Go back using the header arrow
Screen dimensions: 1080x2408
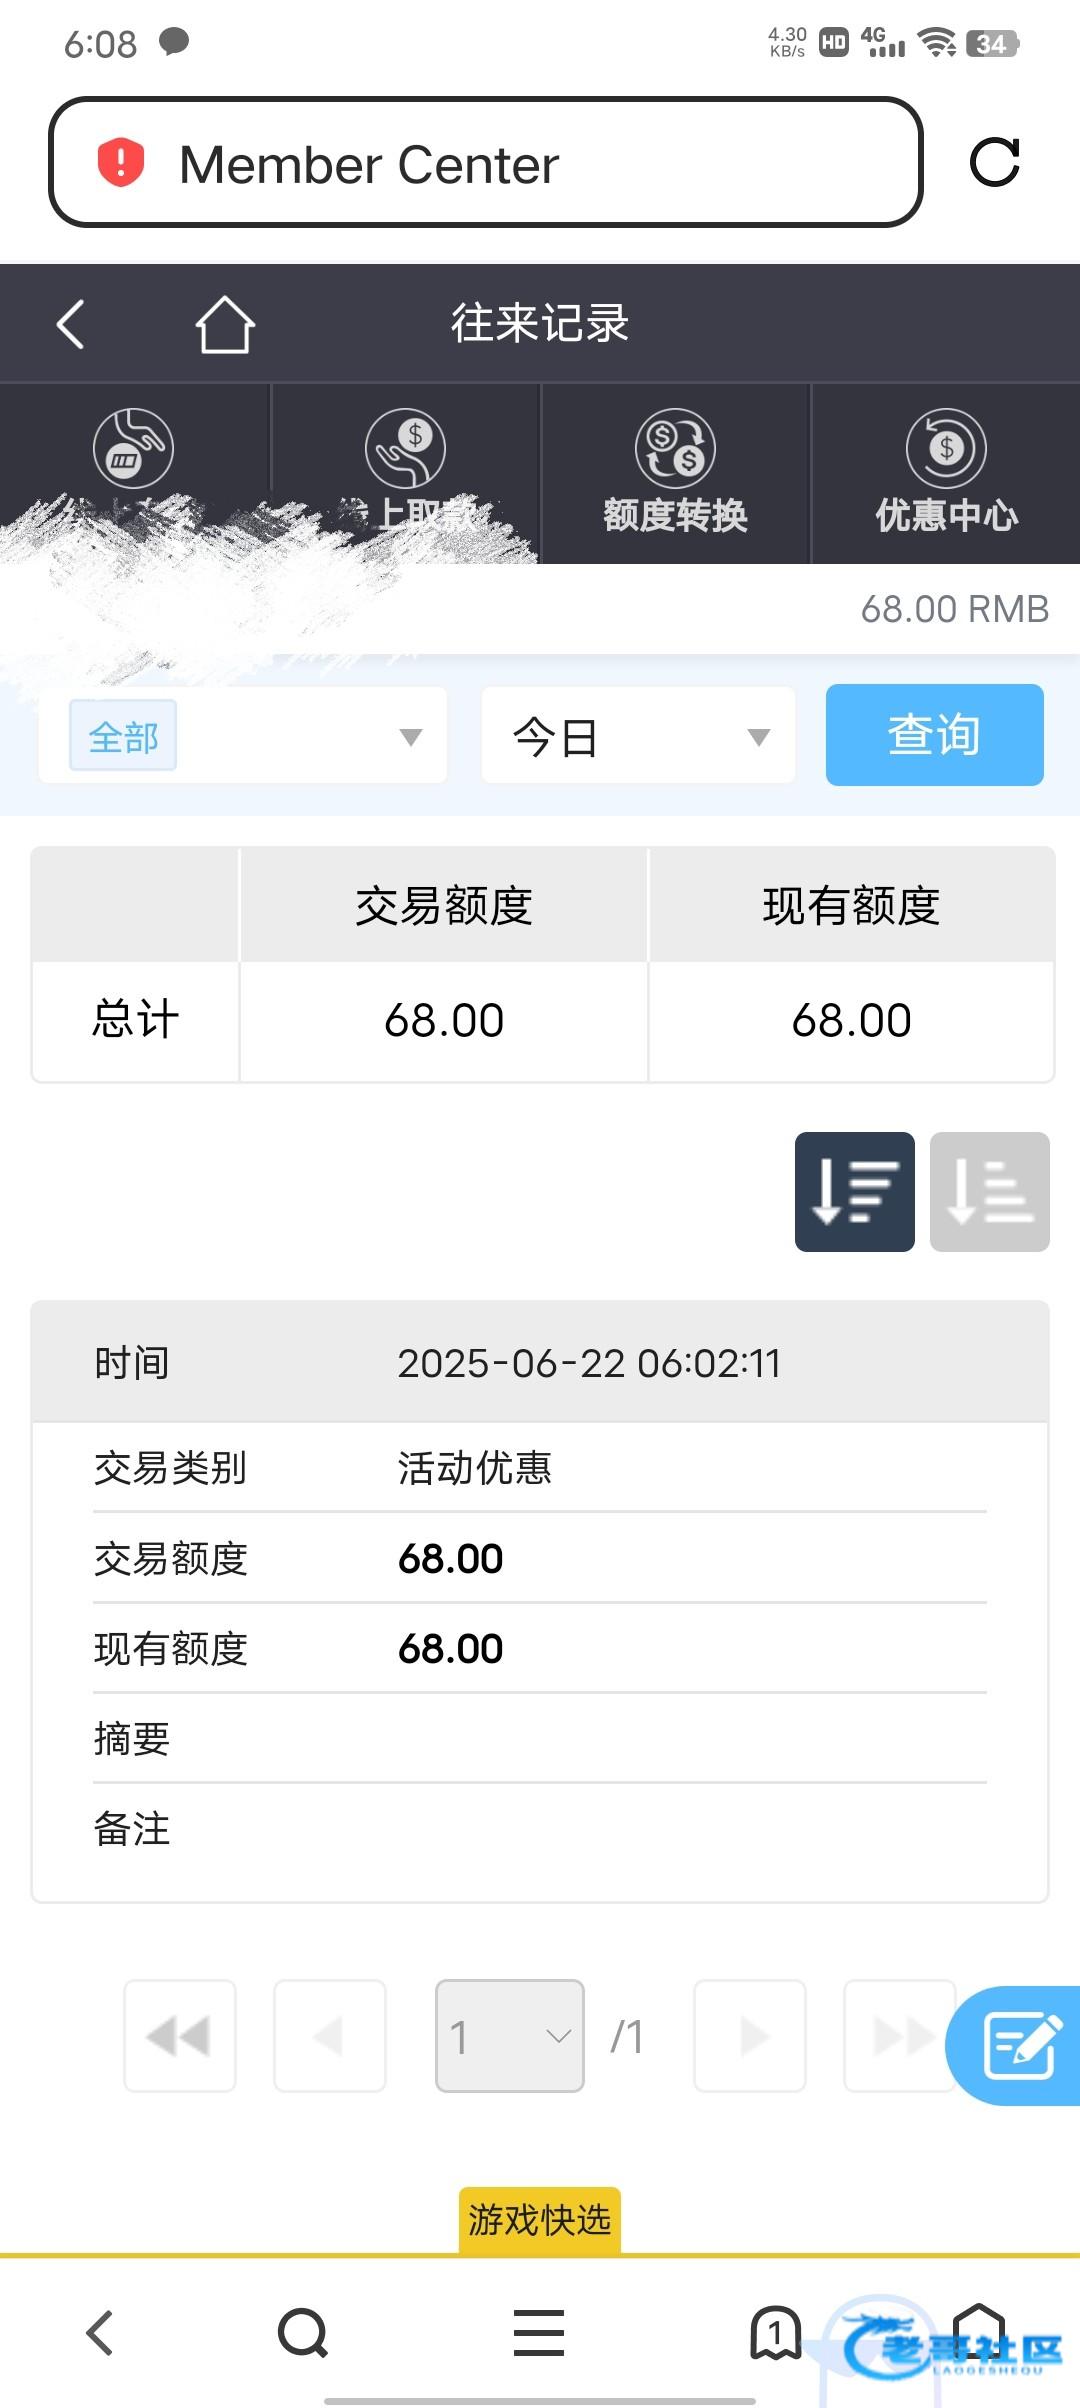point(70,324)
